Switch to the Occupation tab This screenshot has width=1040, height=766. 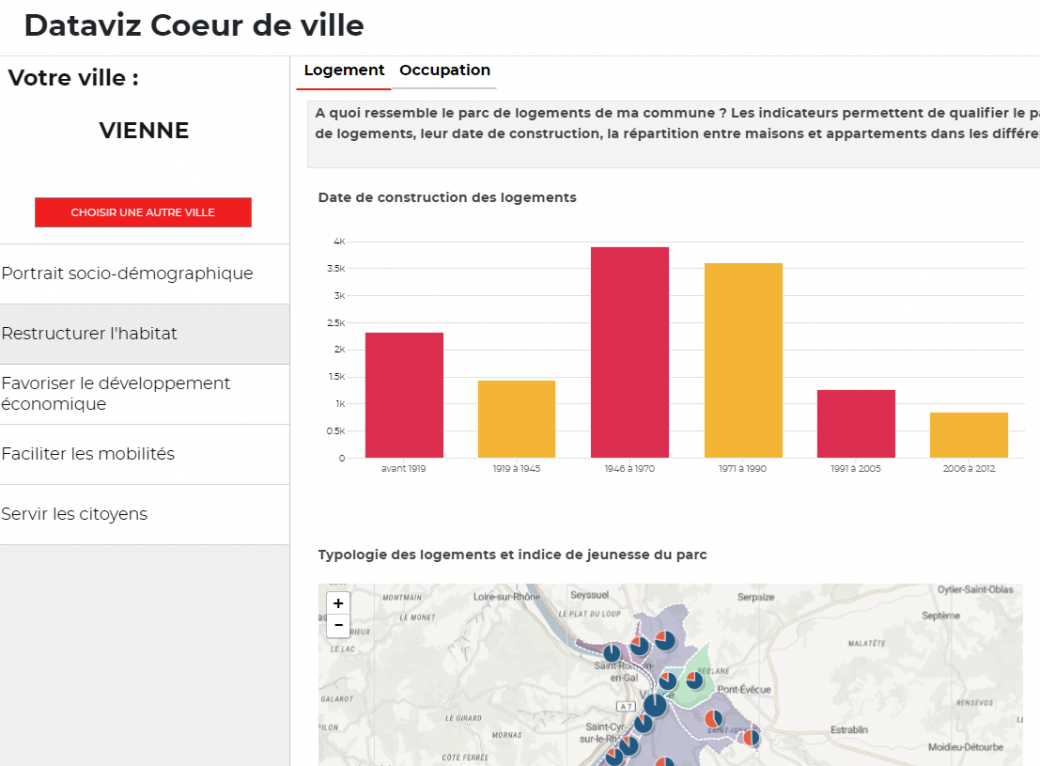point(444,70)
